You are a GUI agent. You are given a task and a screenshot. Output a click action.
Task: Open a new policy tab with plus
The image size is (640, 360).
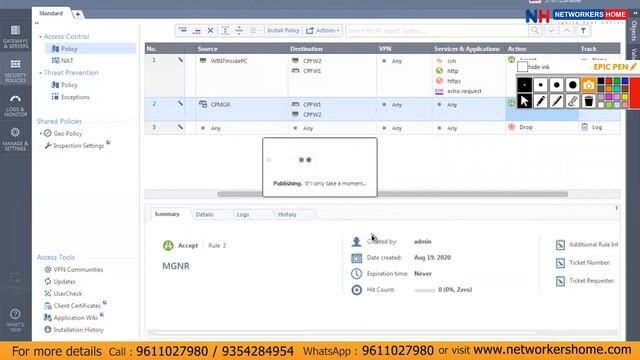click(78, 14)
